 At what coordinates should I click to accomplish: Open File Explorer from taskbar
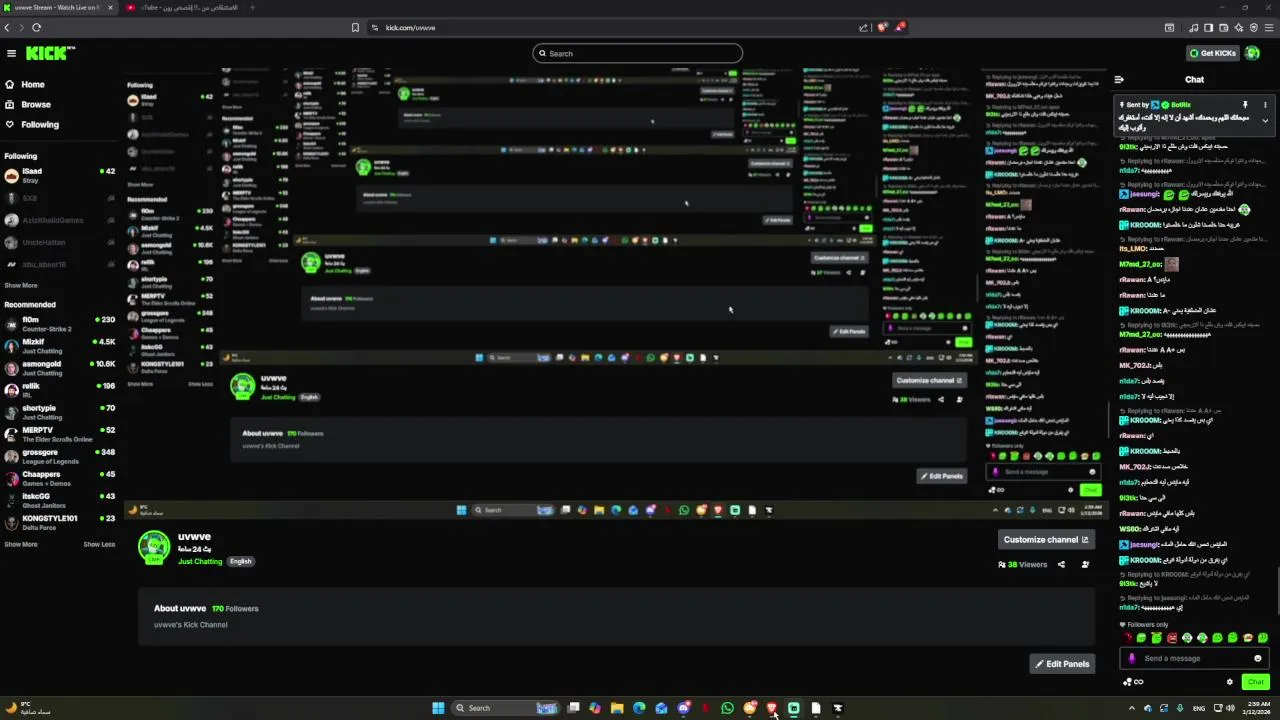617,708
